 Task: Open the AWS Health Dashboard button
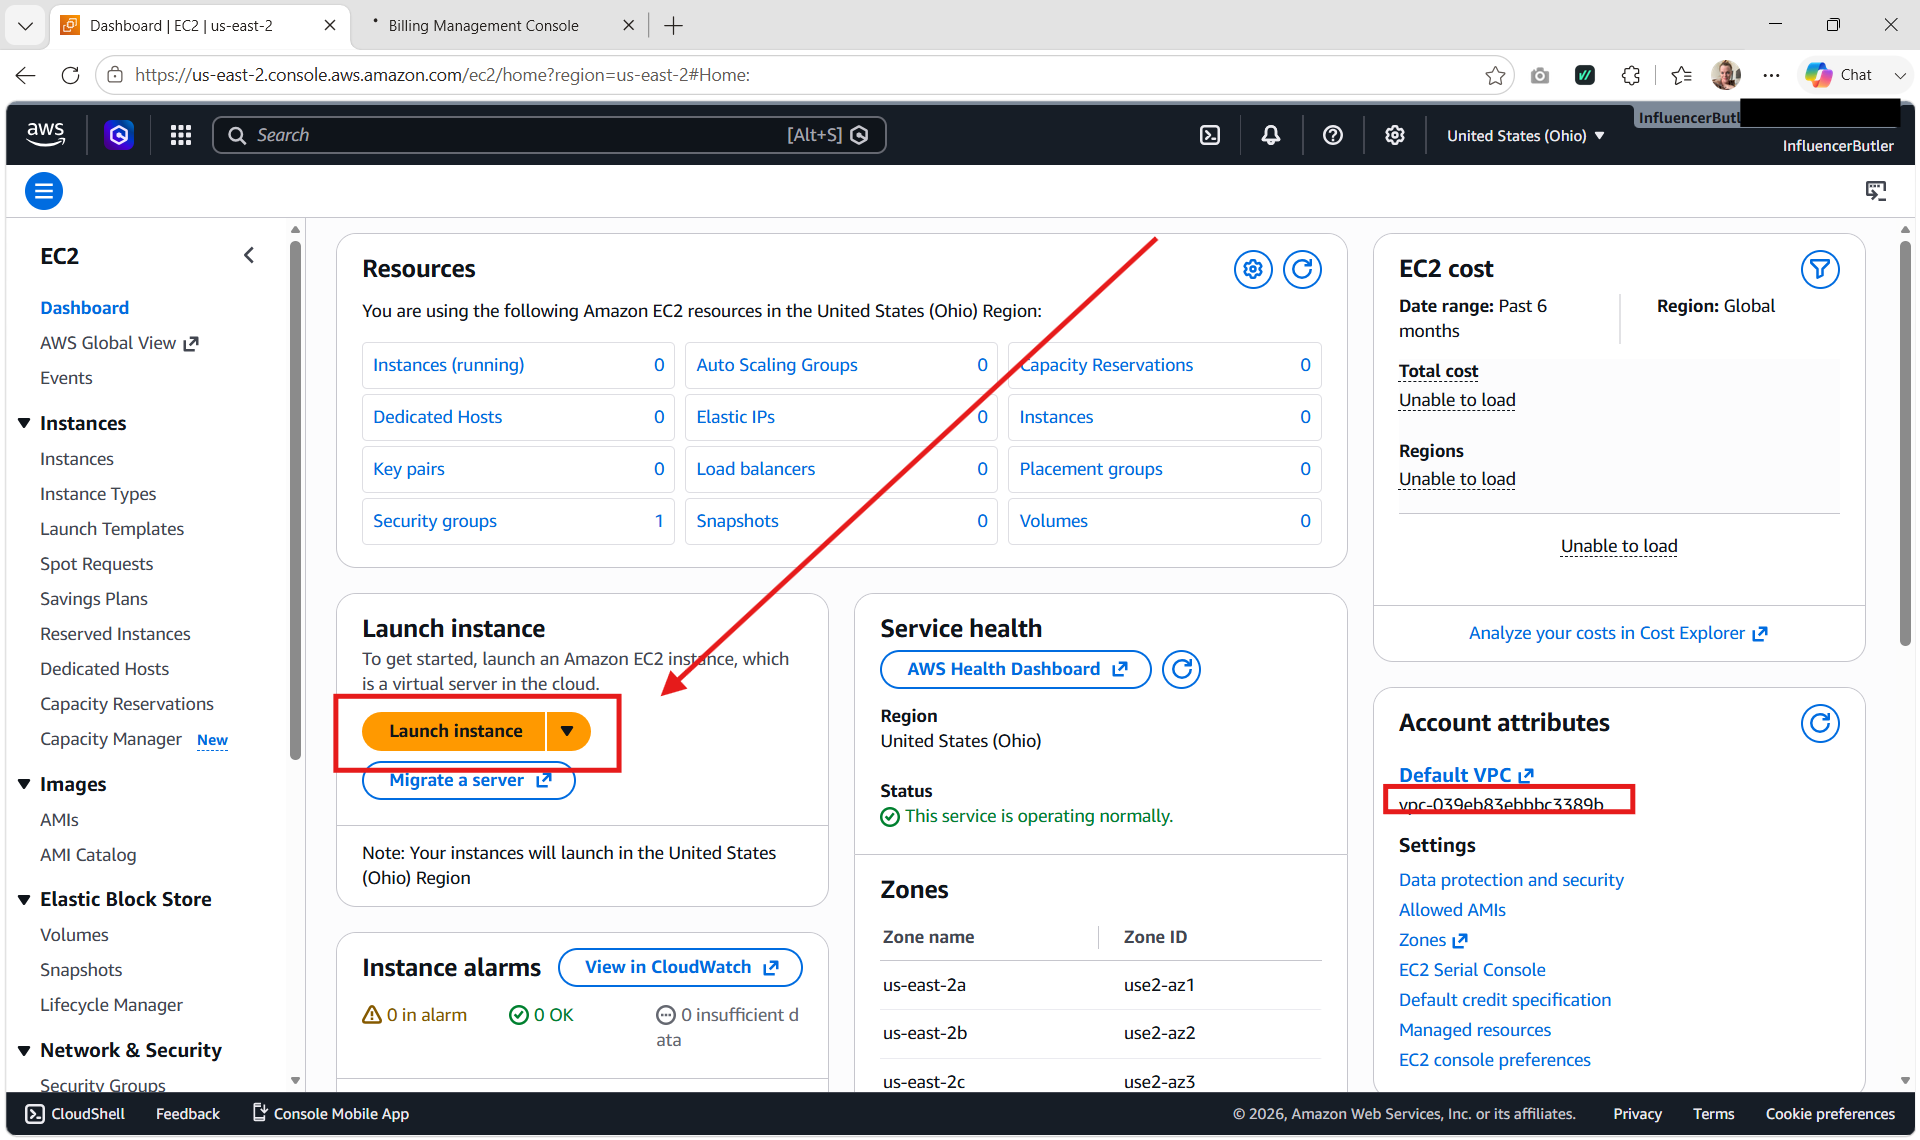pos(1016,669)
